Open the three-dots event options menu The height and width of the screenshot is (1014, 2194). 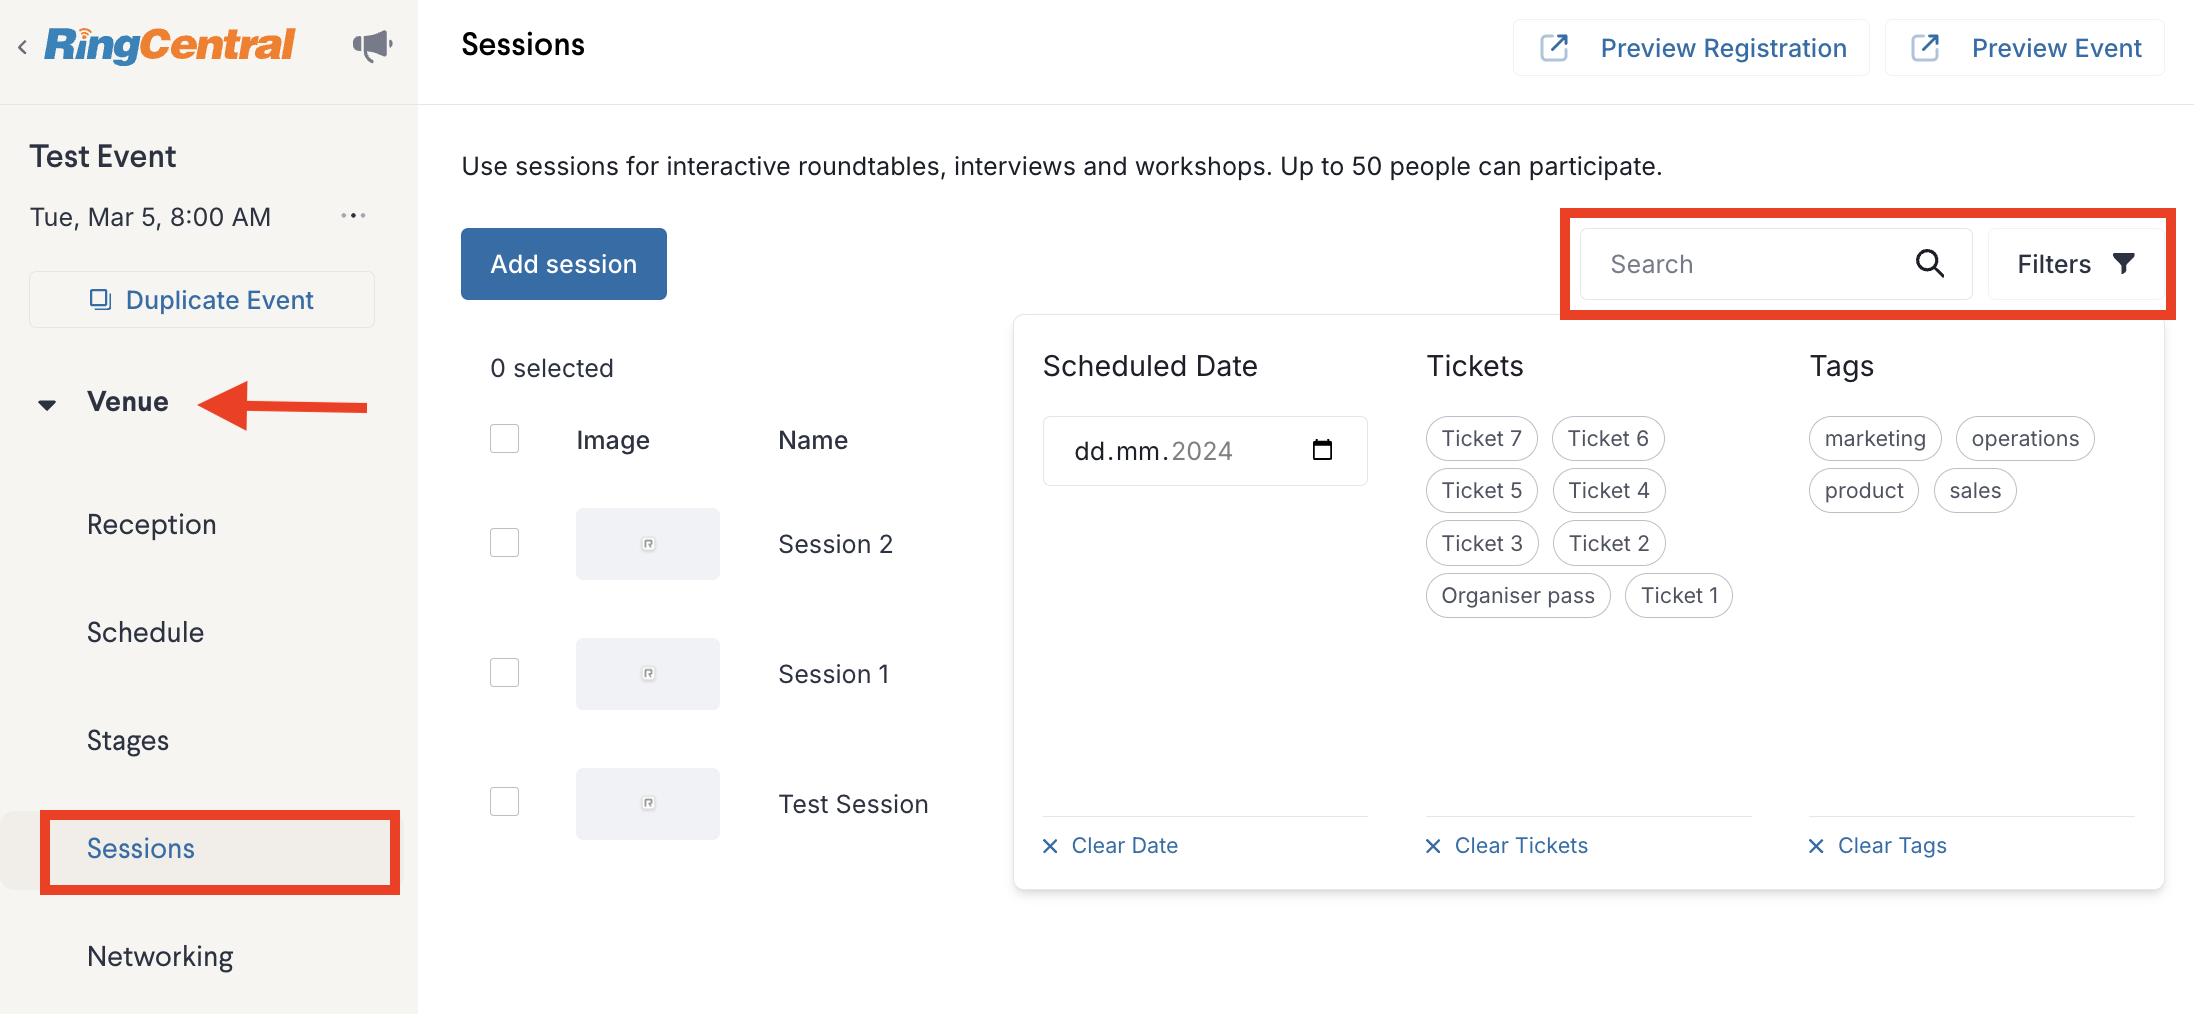click(353, 216)
